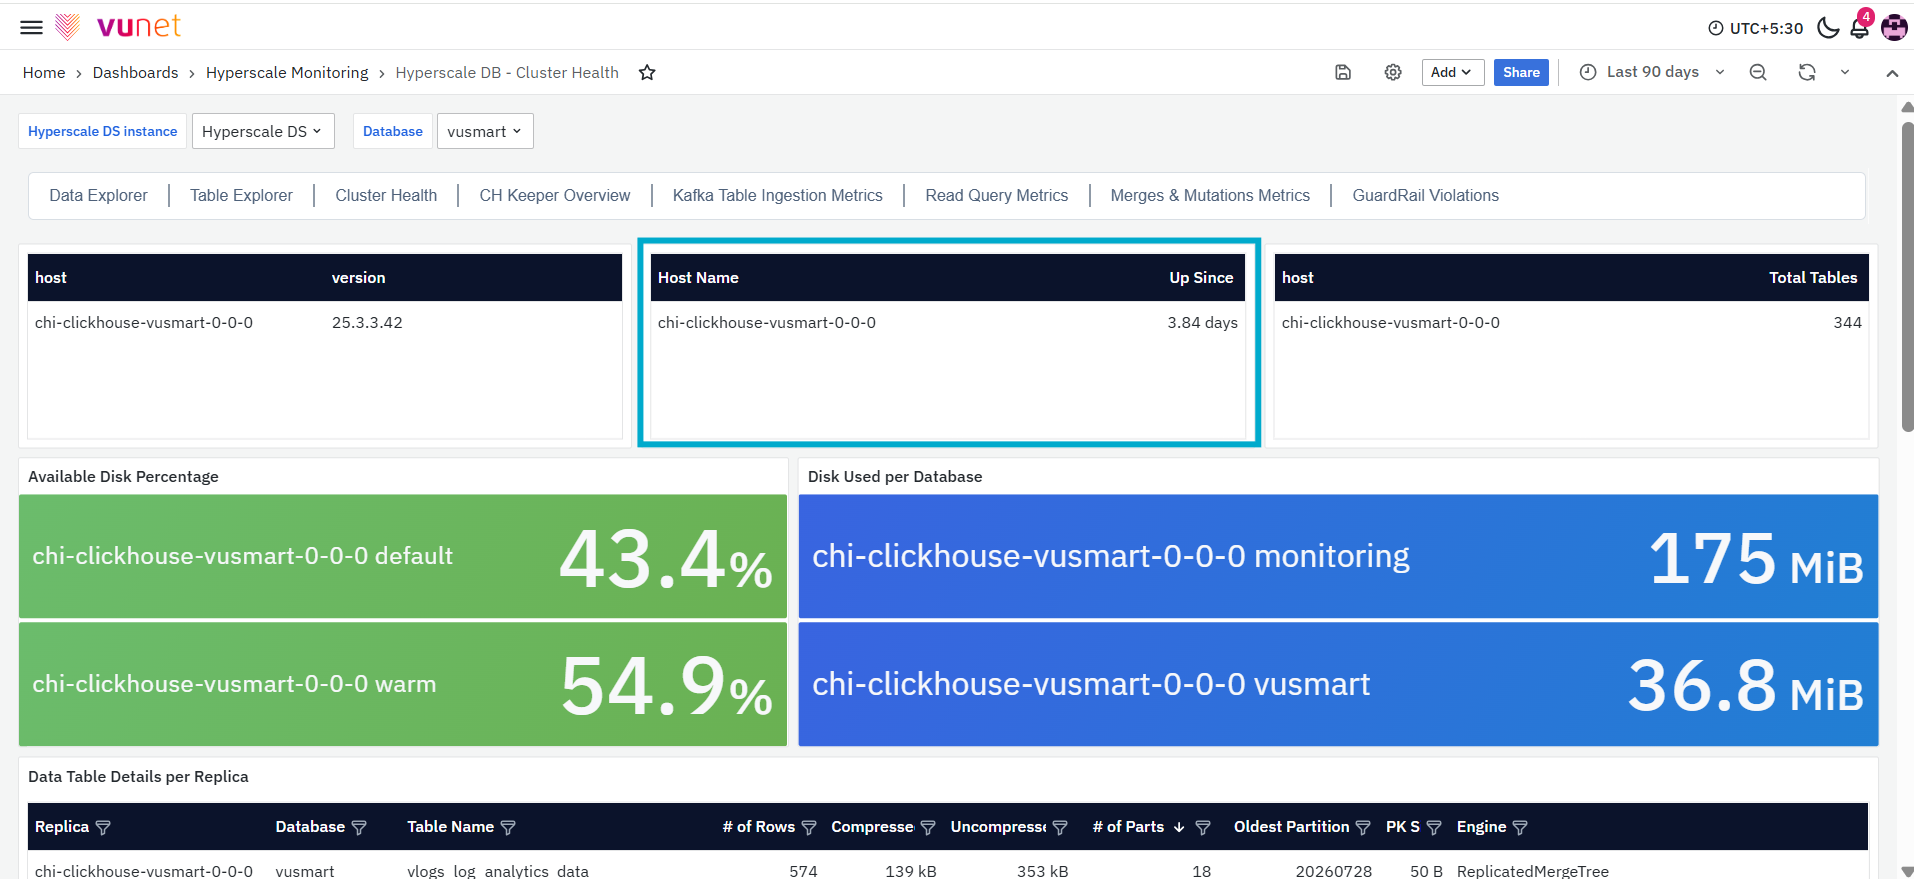The height and width of the screenshot is (879, 1914).
Task: Click the UTC+5:30 timezone indicator
Action: [x=1755, y=28]
